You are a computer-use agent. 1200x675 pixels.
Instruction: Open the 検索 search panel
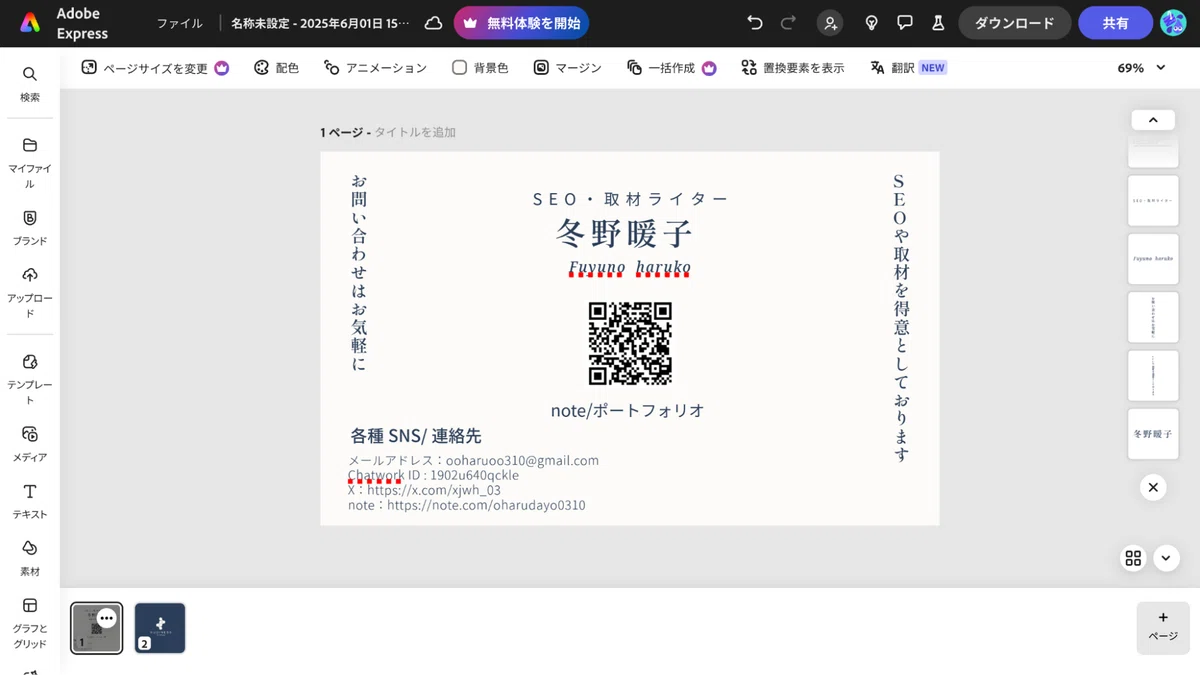click(x=30, y=84)
